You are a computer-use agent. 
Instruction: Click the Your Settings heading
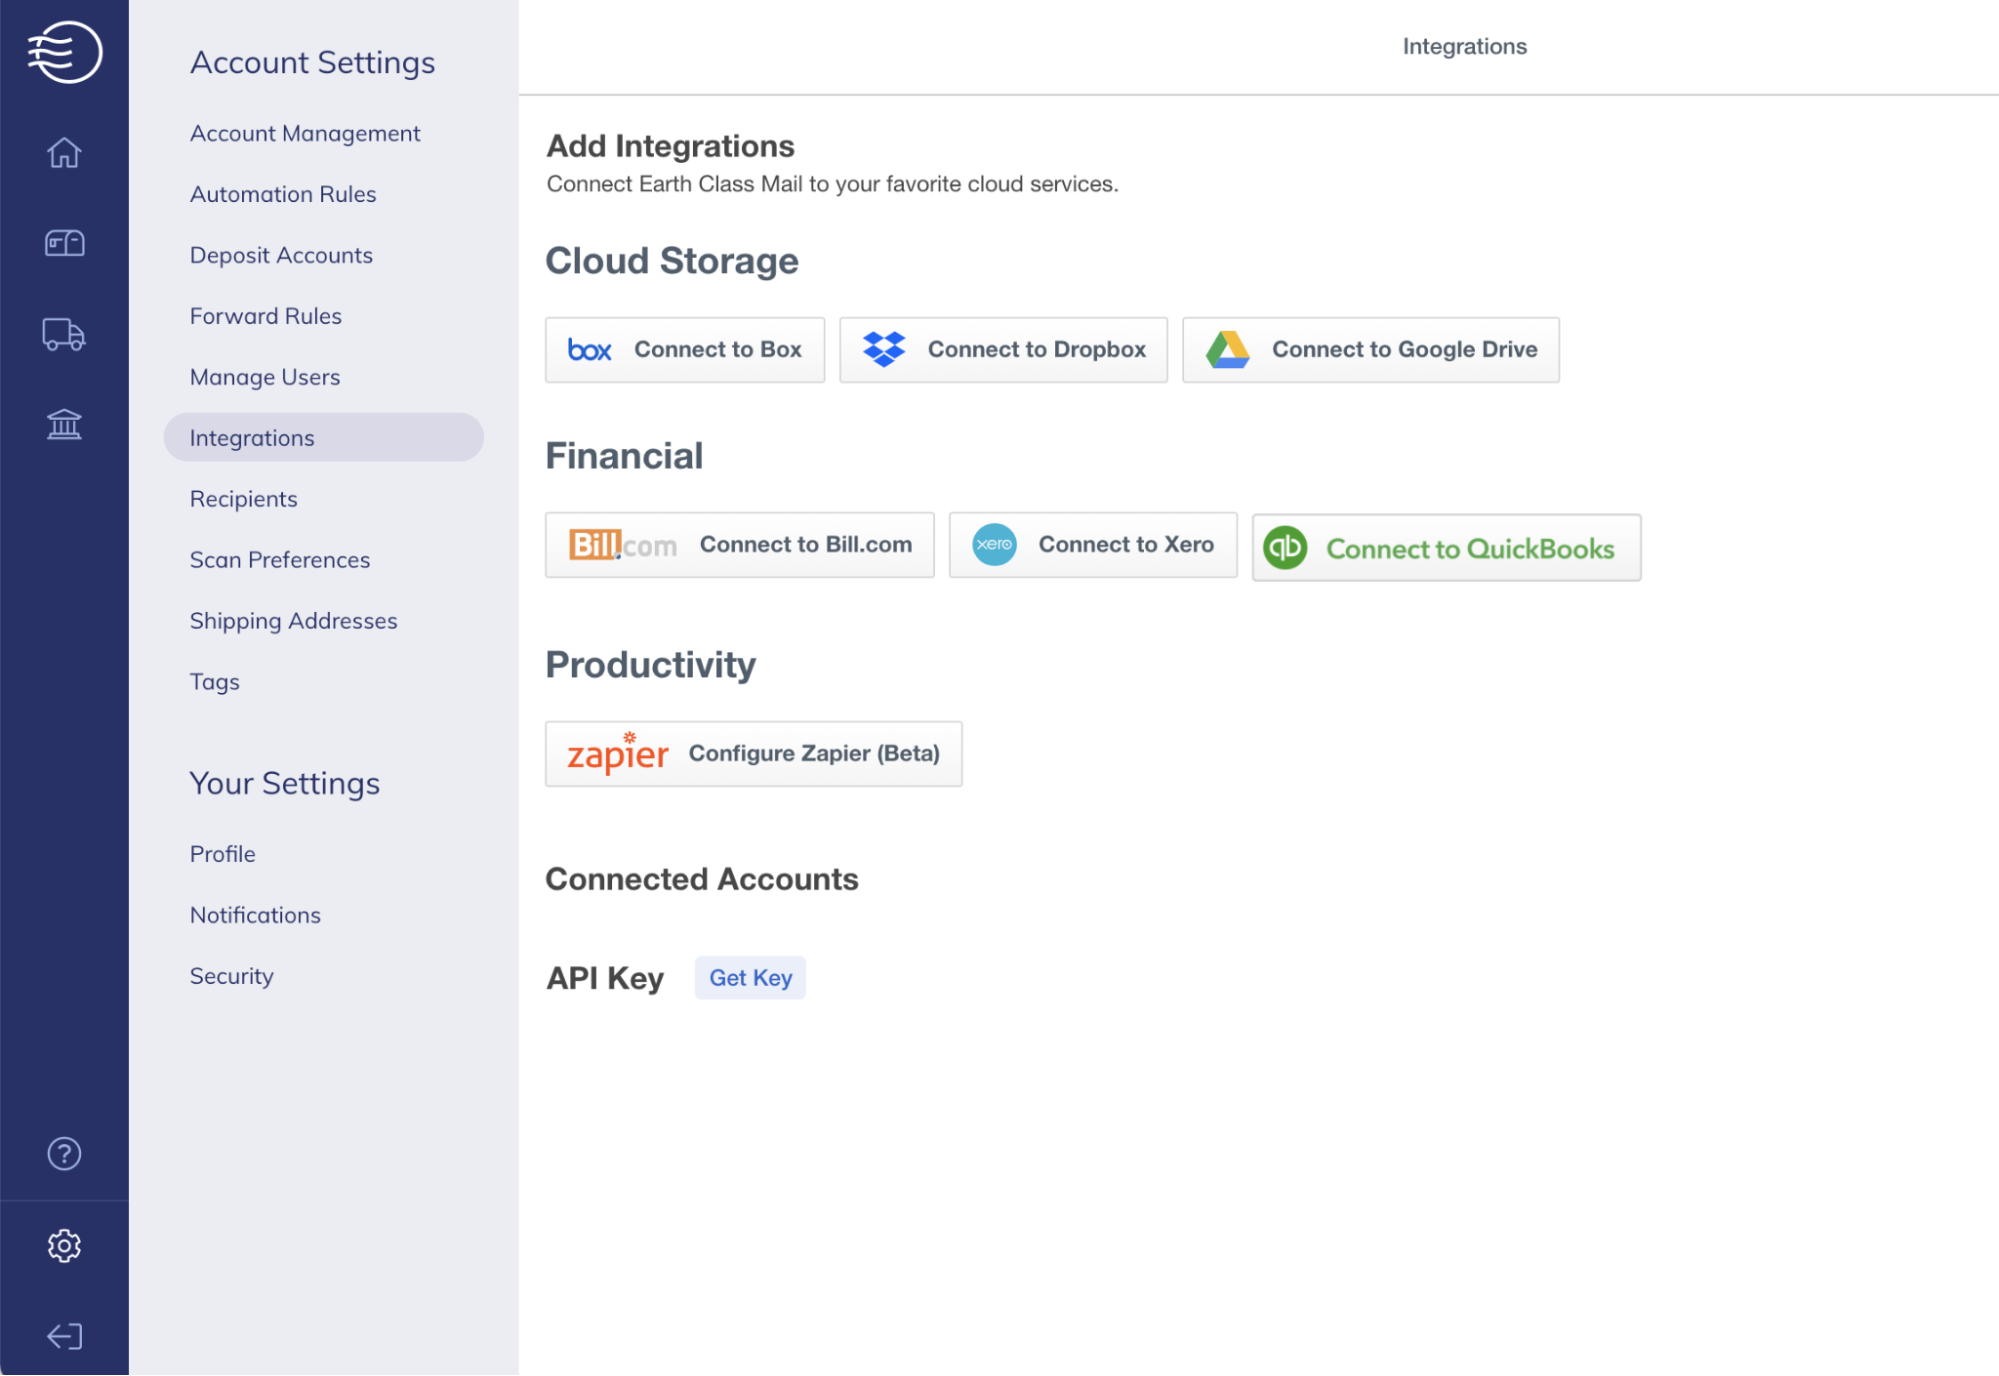coord(285,783)
